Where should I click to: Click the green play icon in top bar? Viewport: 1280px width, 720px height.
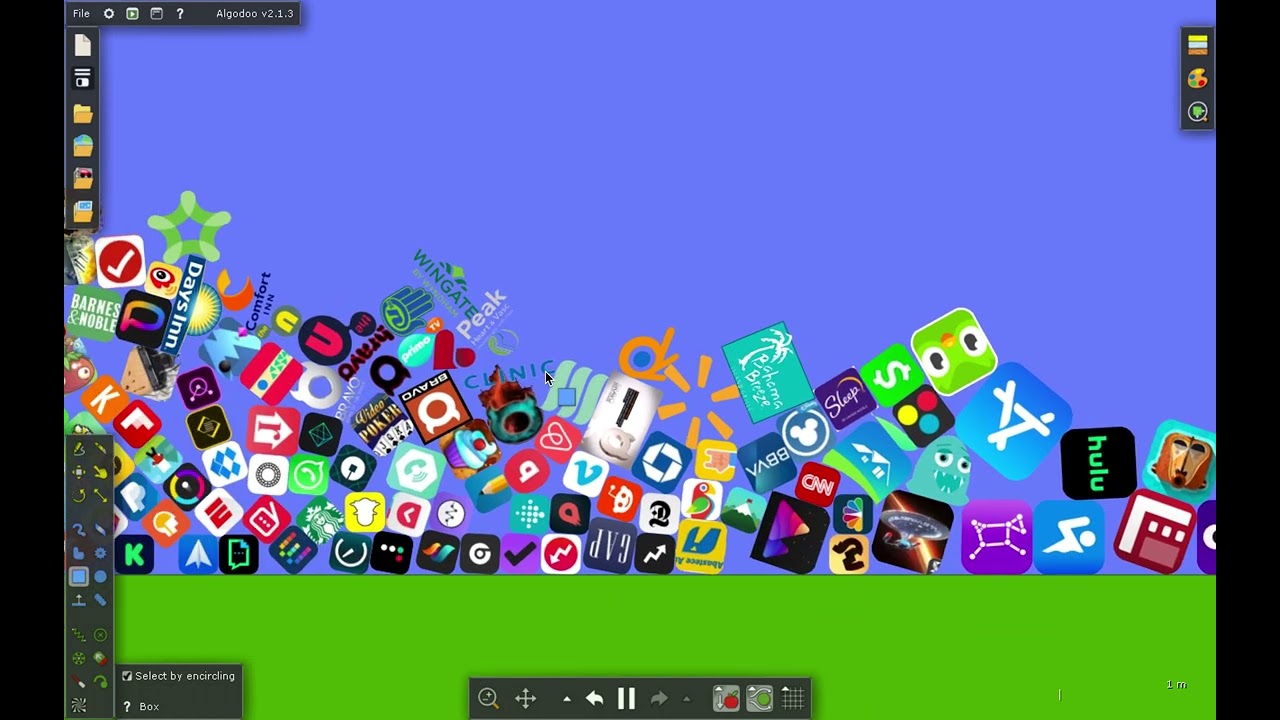click(132, 14)
